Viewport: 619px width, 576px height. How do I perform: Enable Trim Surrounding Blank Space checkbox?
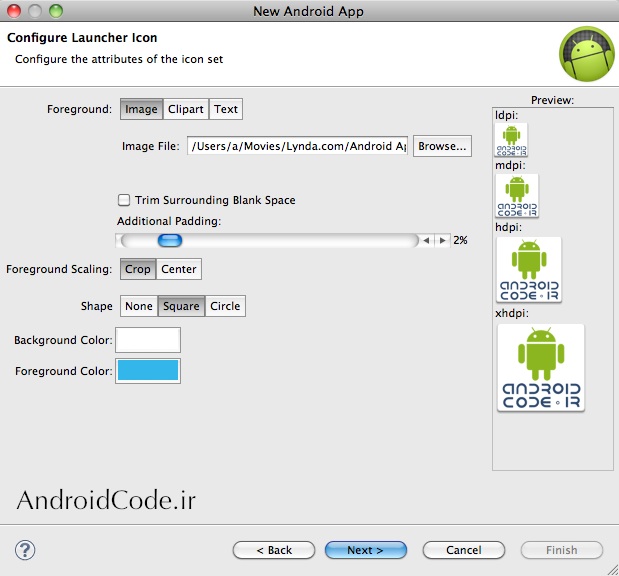pos(124,200)
